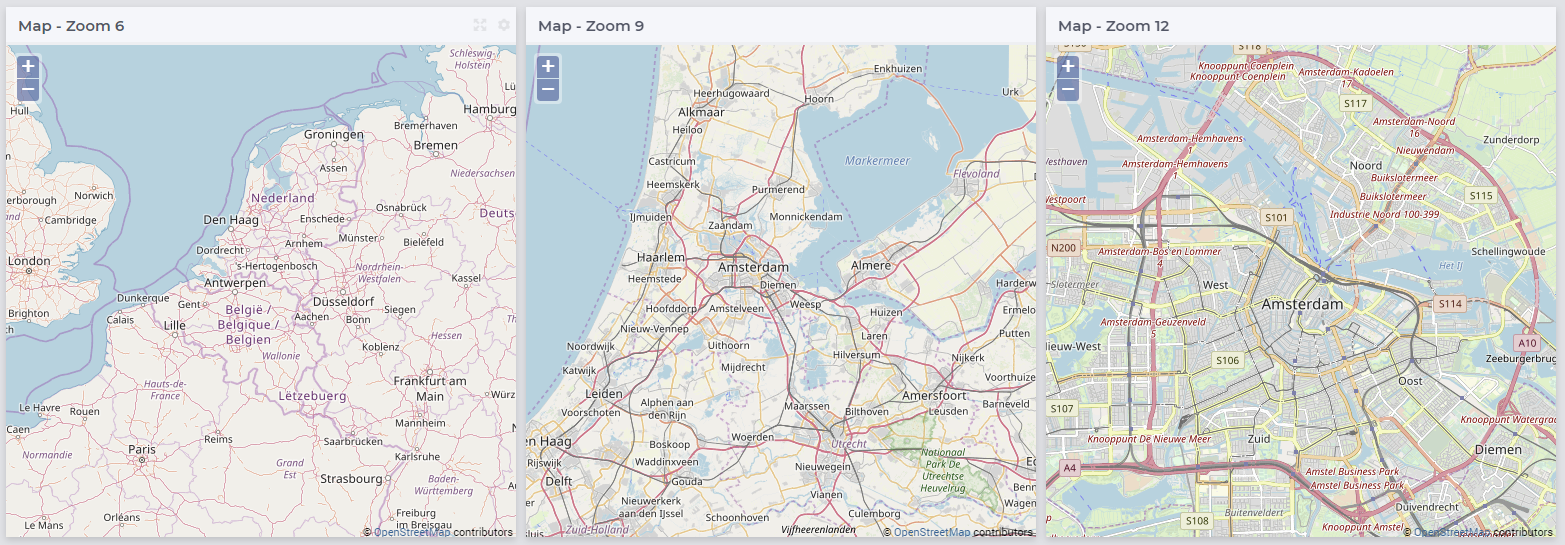Screen dimensions: 1565x545
Task: Click the N200 road shield
Action: click(1064, 248)
